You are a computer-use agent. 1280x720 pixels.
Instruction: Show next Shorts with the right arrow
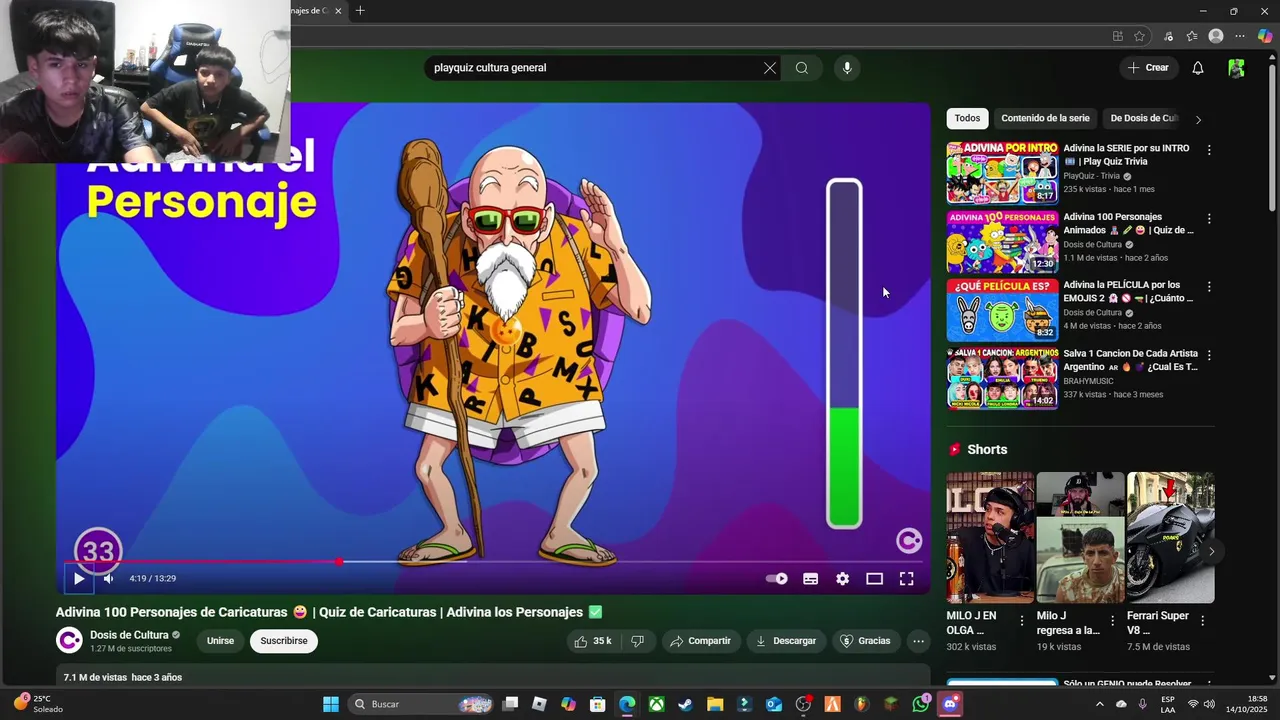click(x=1211, y=551)
